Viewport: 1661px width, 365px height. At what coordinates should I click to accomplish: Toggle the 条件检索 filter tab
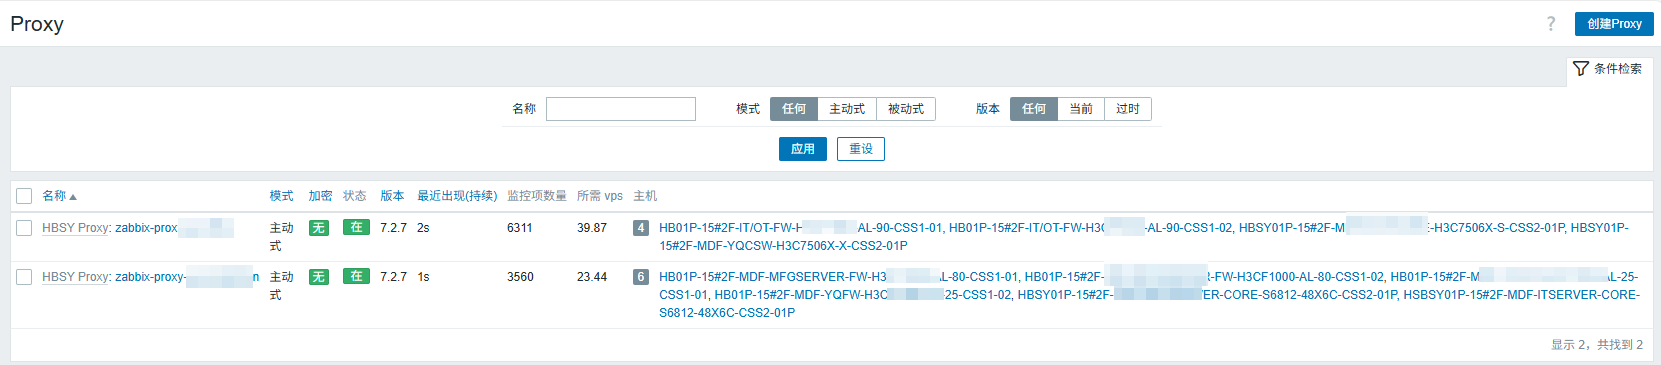point(1608,69)
